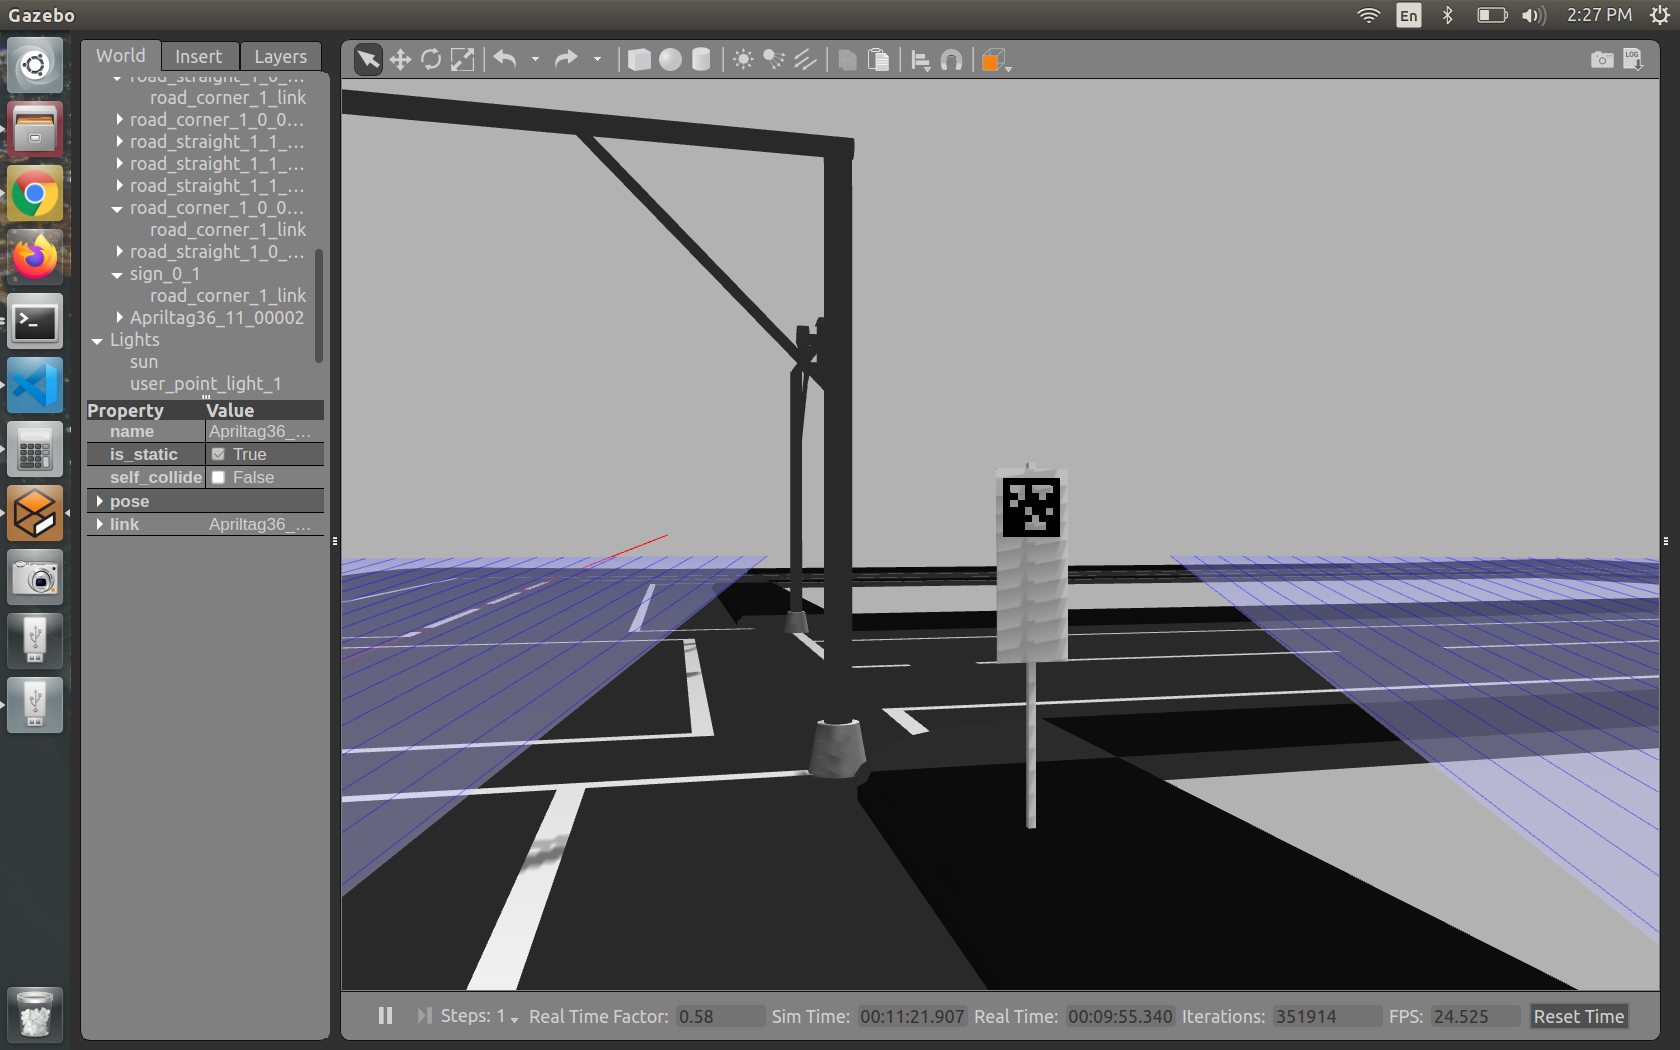Click the name property value cell
This screenshot has width=1680, height=1050.
tap(264, 431)
